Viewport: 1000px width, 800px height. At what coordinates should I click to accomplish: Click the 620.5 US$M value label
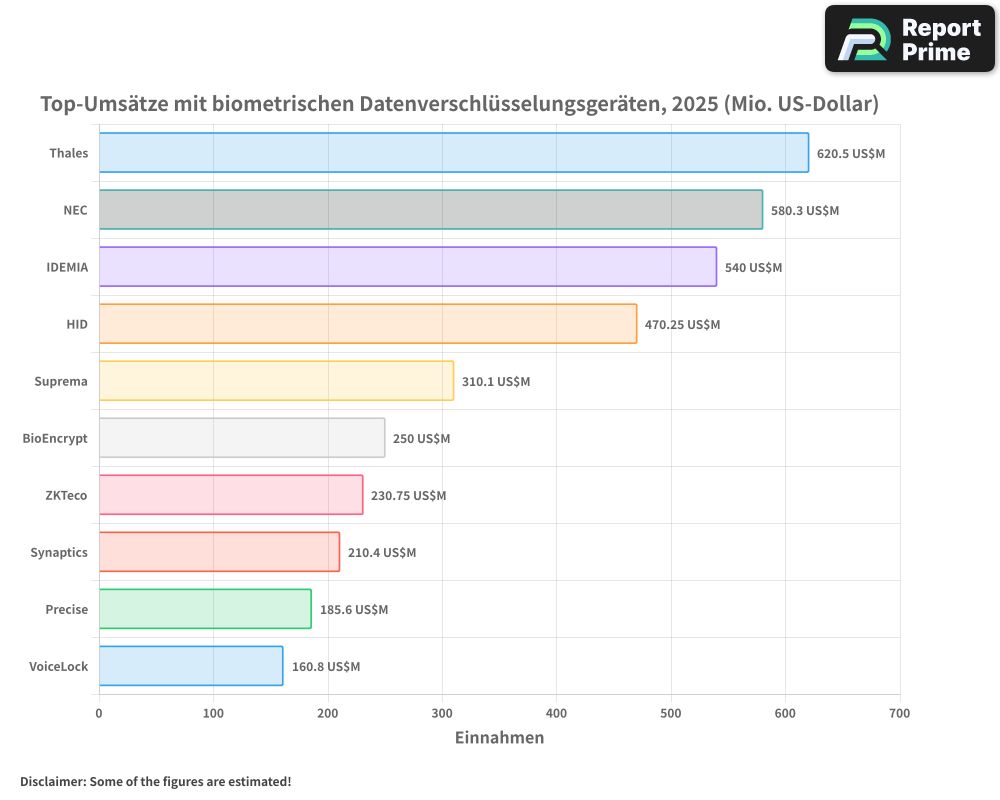tap(851, 153)
